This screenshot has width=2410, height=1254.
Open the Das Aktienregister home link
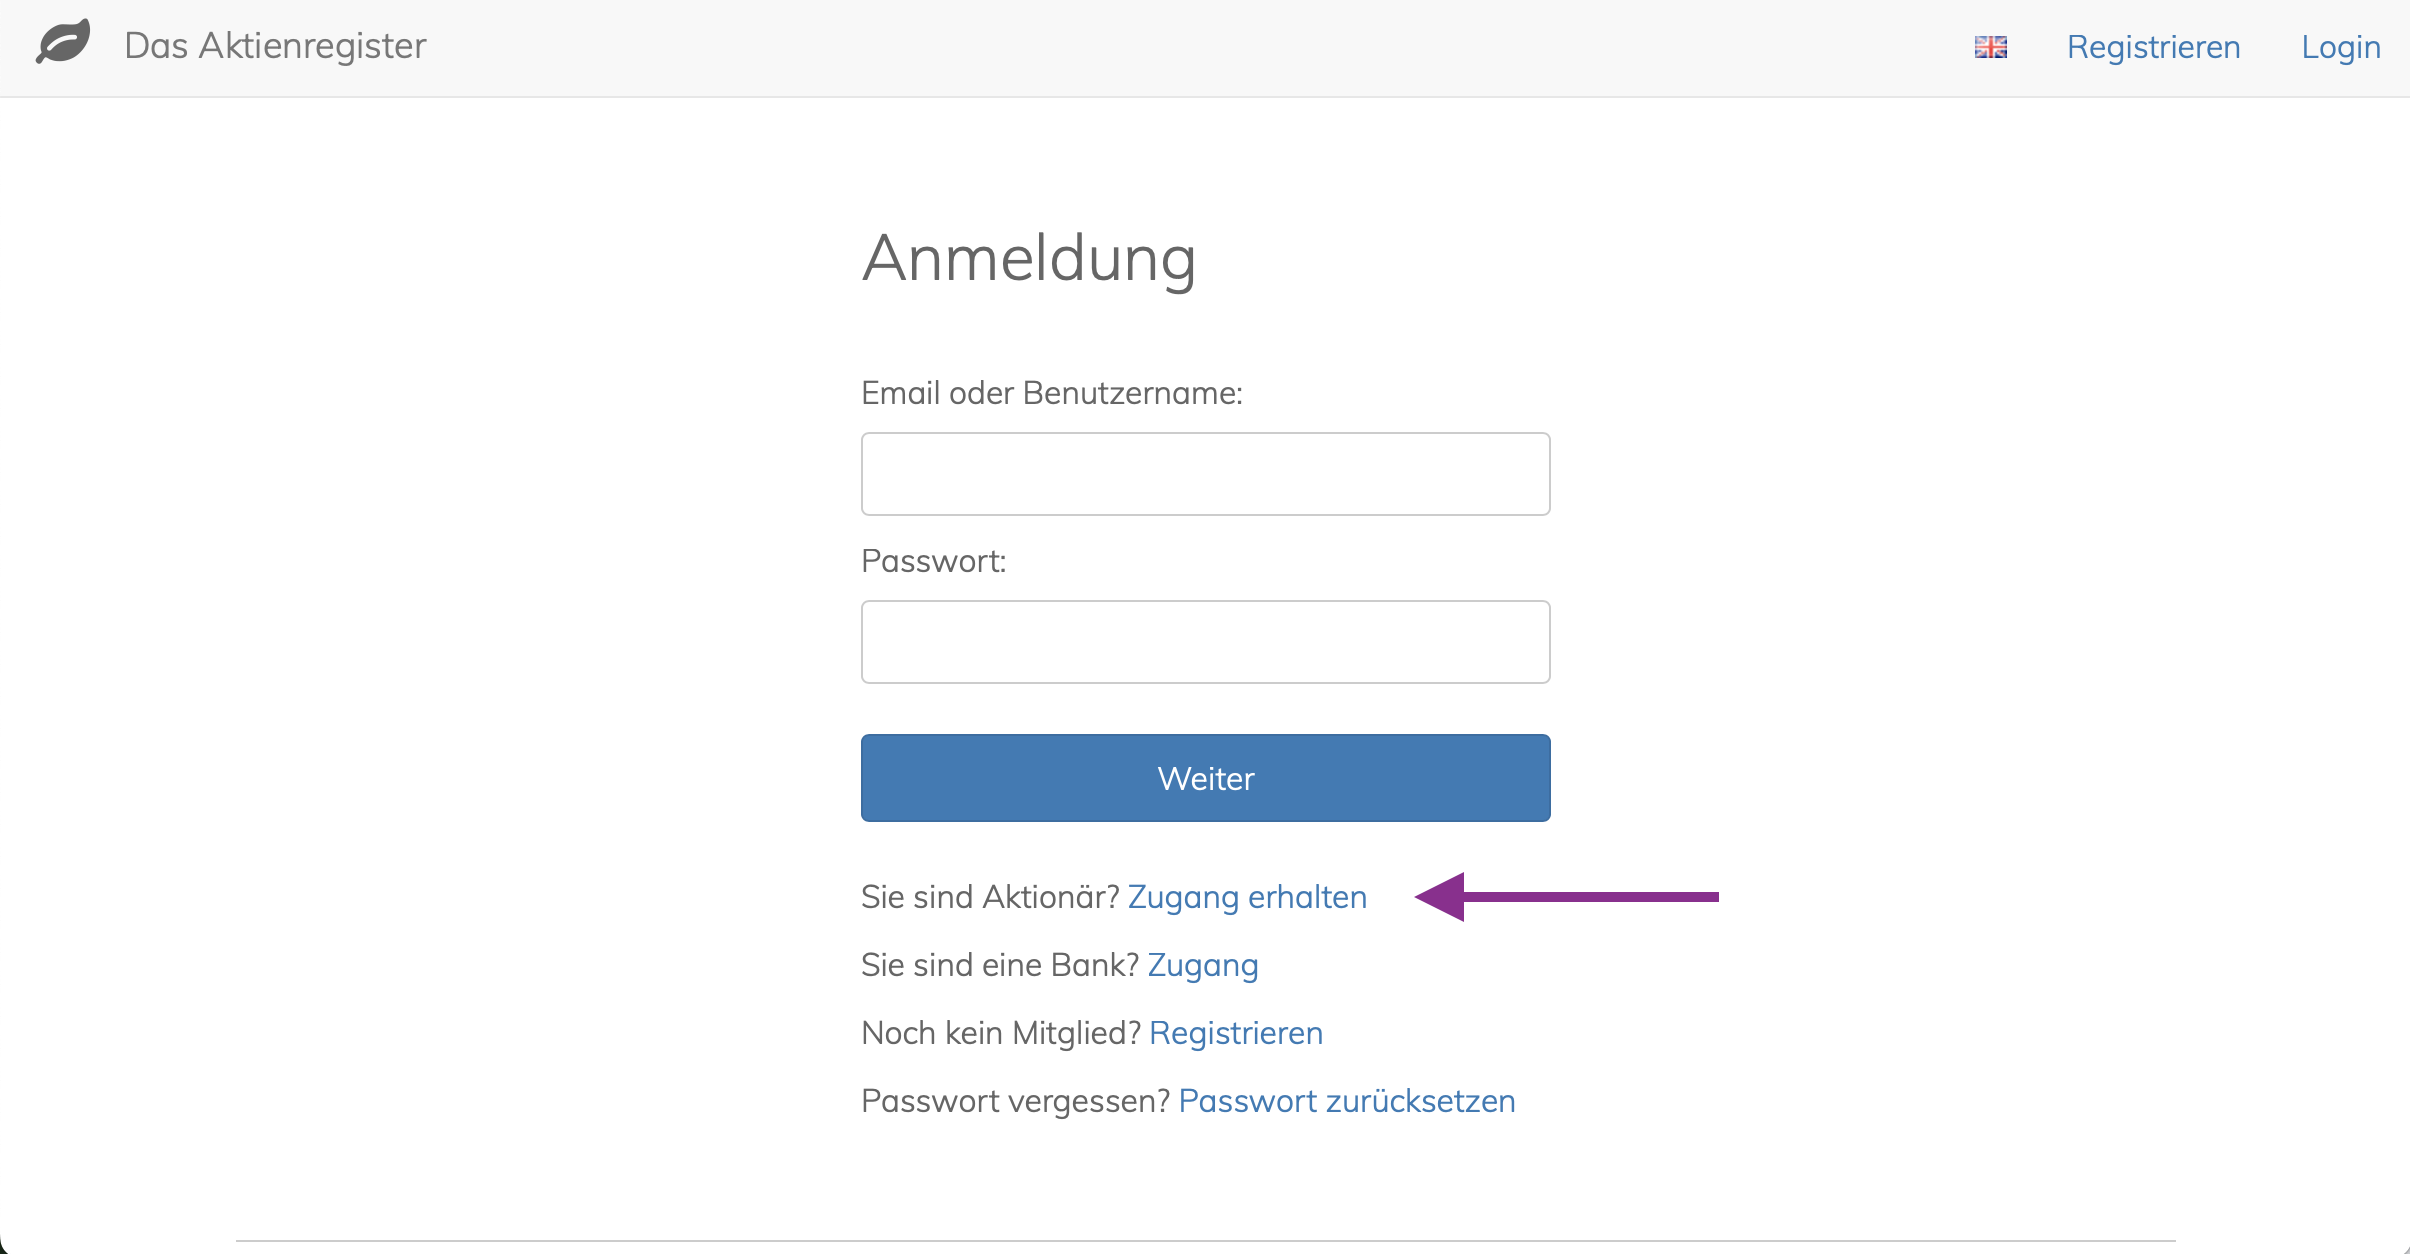[275, 46]
